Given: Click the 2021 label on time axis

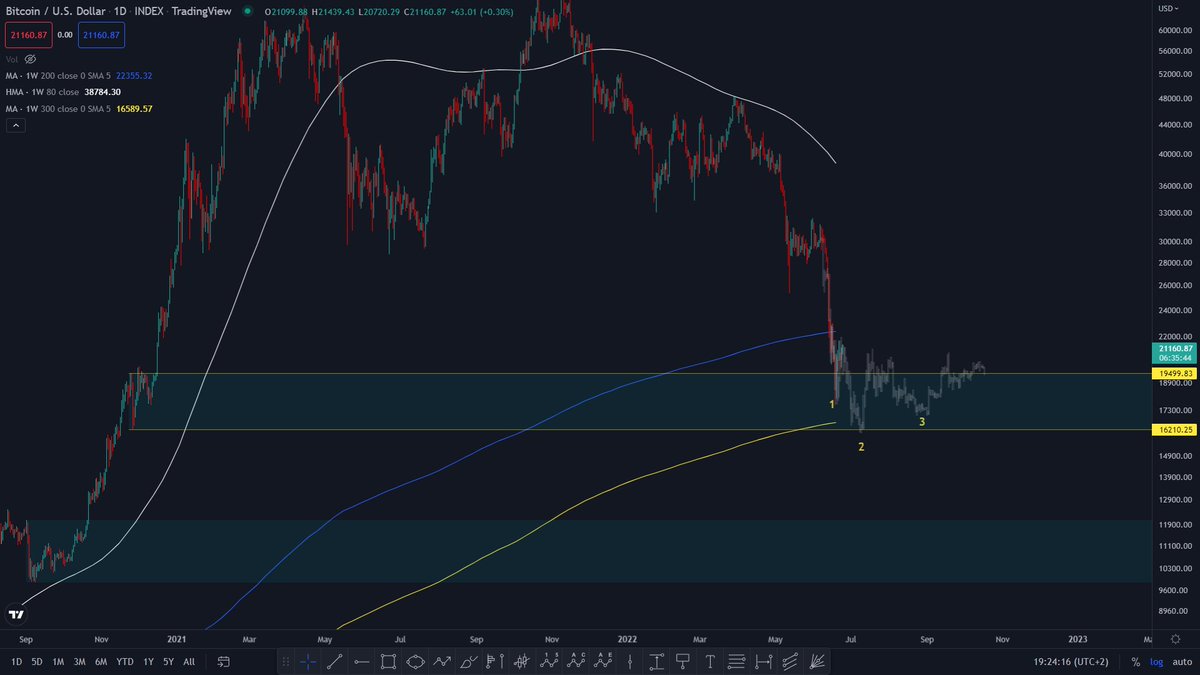Looking at the screenshot, I should point(177,638).
